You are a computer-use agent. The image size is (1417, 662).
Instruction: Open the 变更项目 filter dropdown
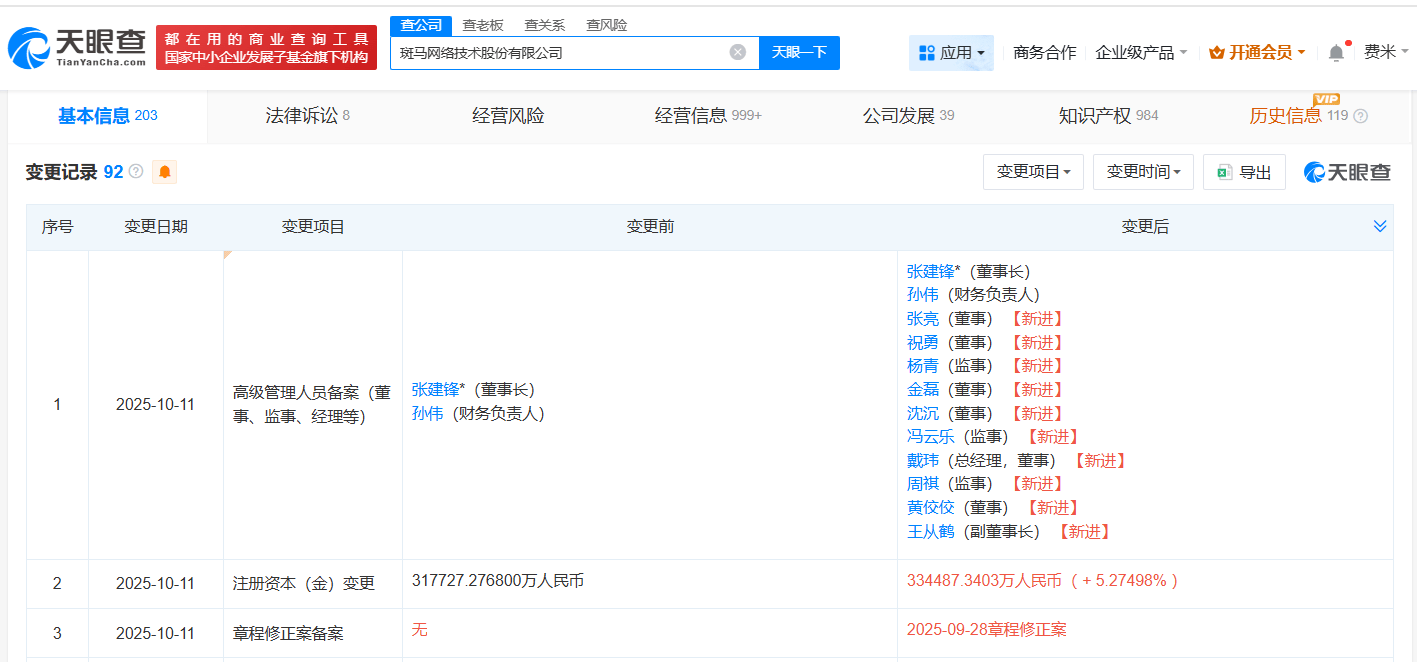1033,172
